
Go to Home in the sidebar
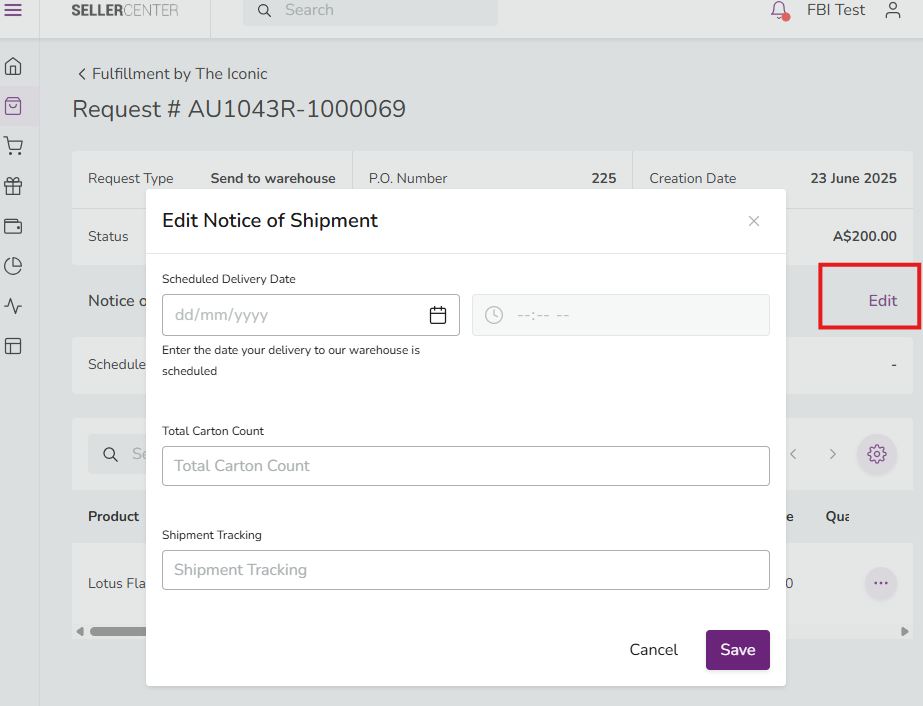[x=13, y=67]
